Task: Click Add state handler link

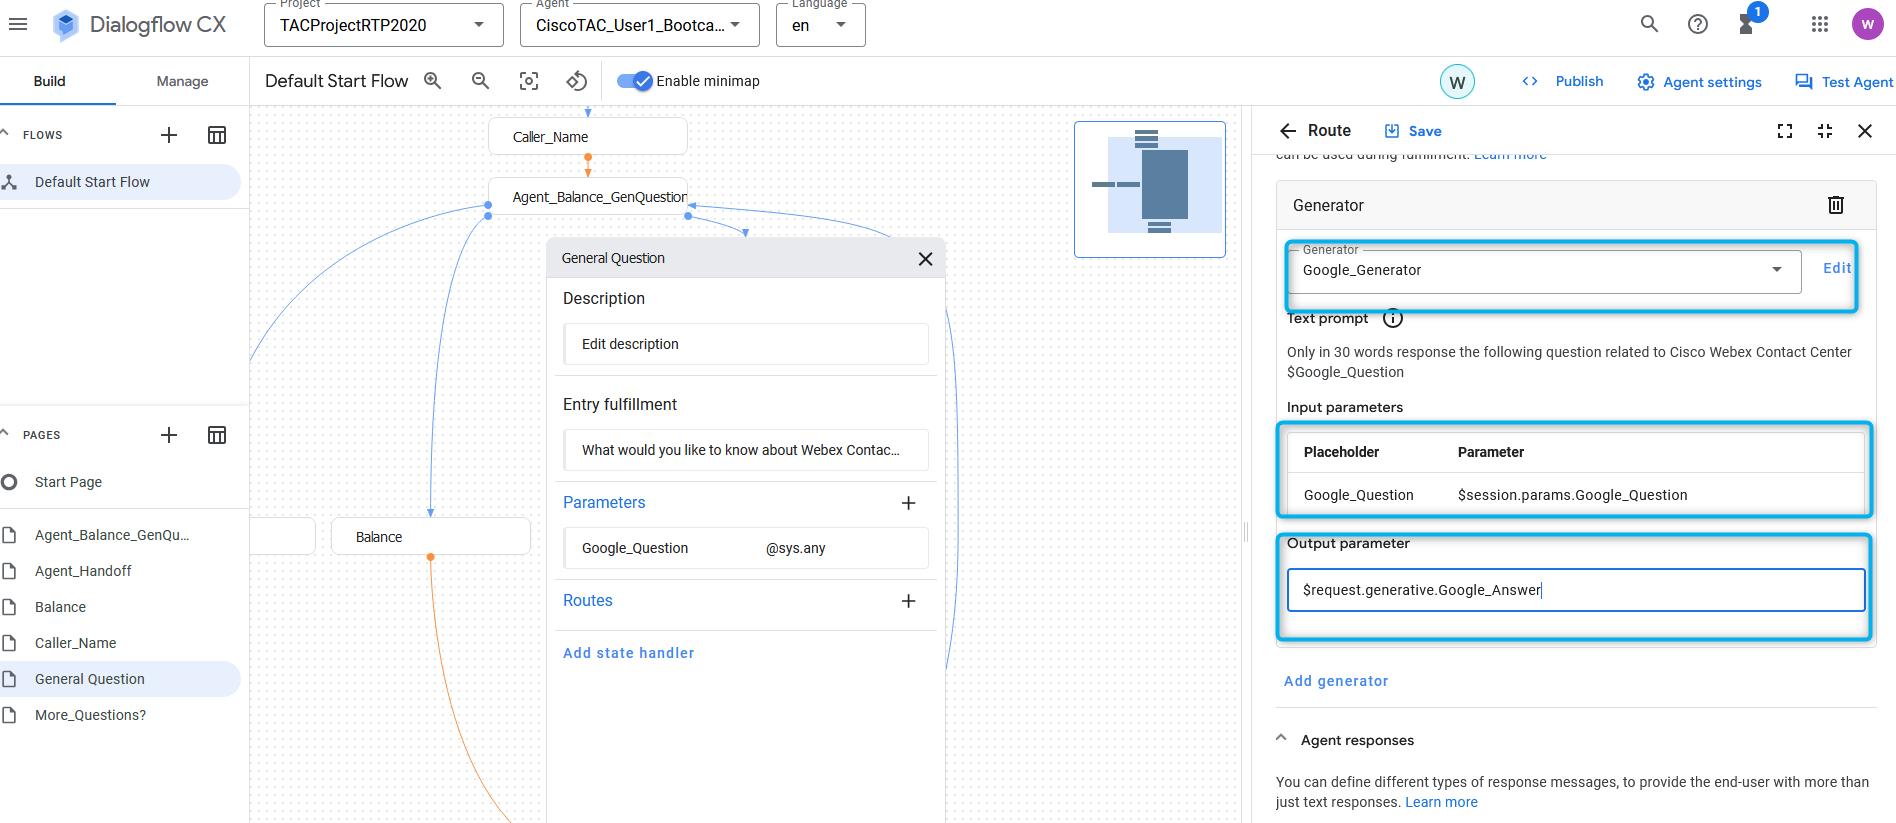Action: (x=628, y=653)
